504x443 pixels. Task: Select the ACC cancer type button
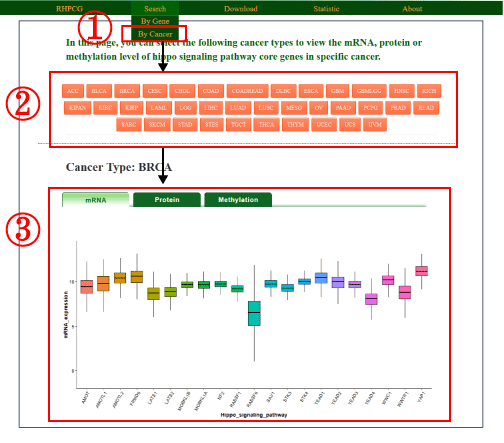(73, 91)
